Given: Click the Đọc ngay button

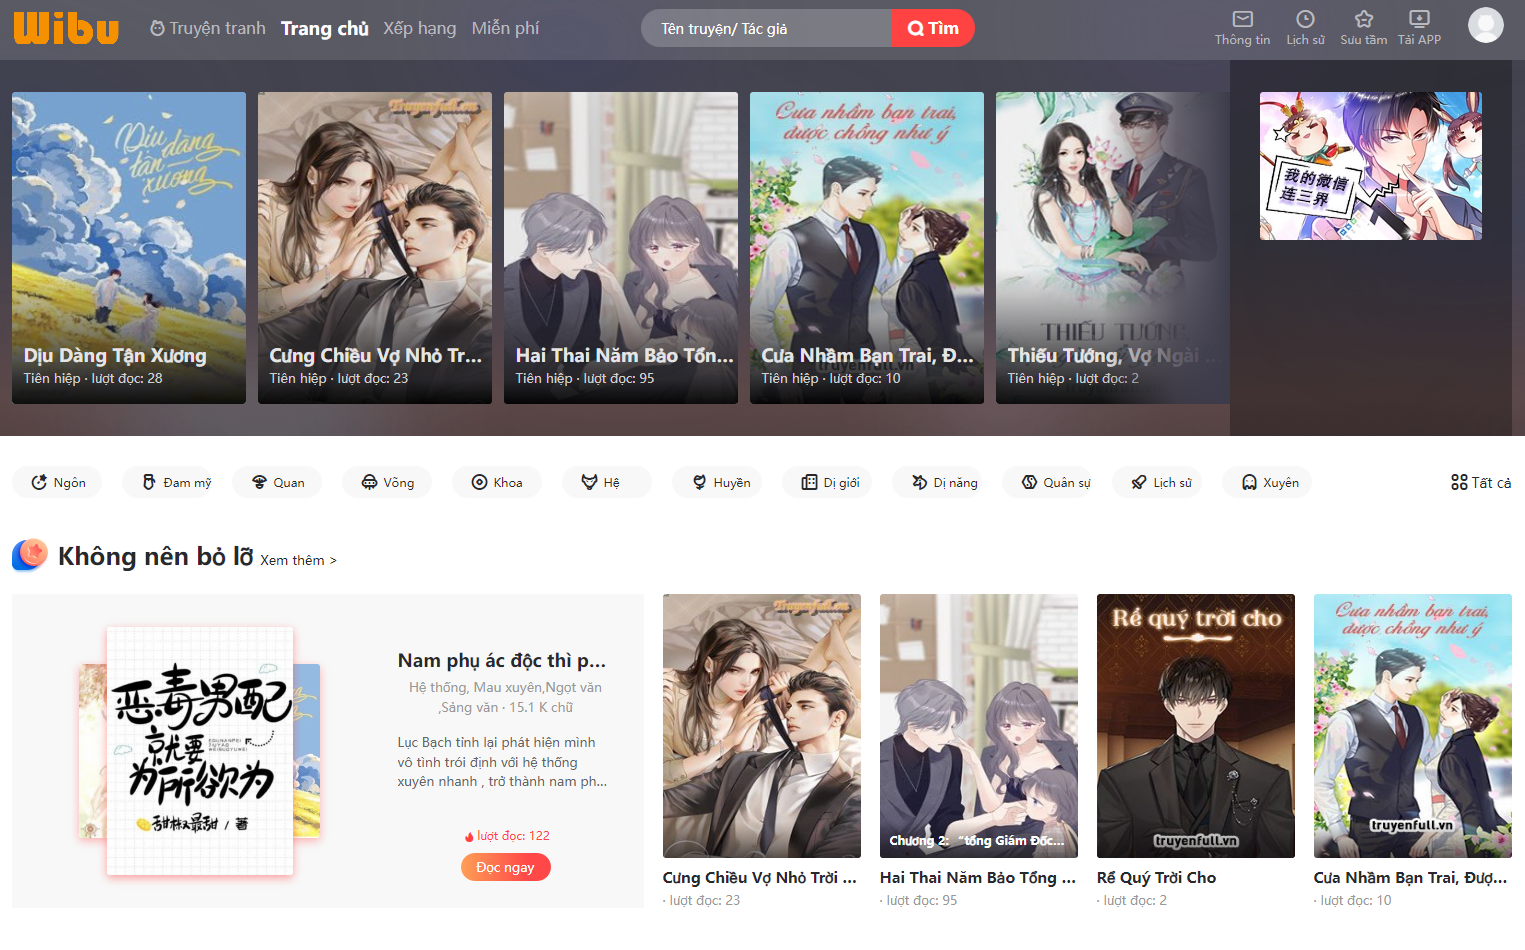Looking at the screenshot, I should click(x=505, y=867).
